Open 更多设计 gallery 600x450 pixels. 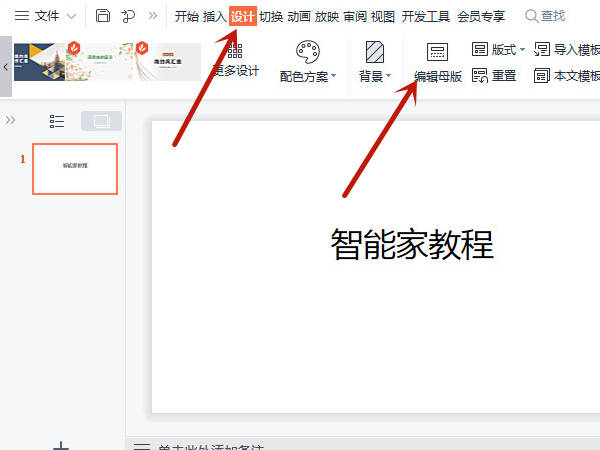235,60
